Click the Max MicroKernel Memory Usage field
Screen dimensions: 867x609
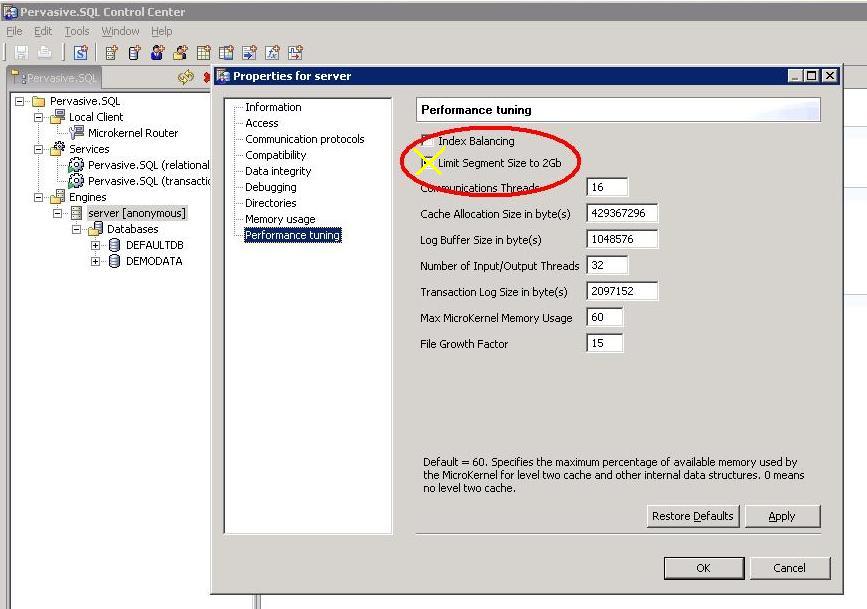[604, 317]
